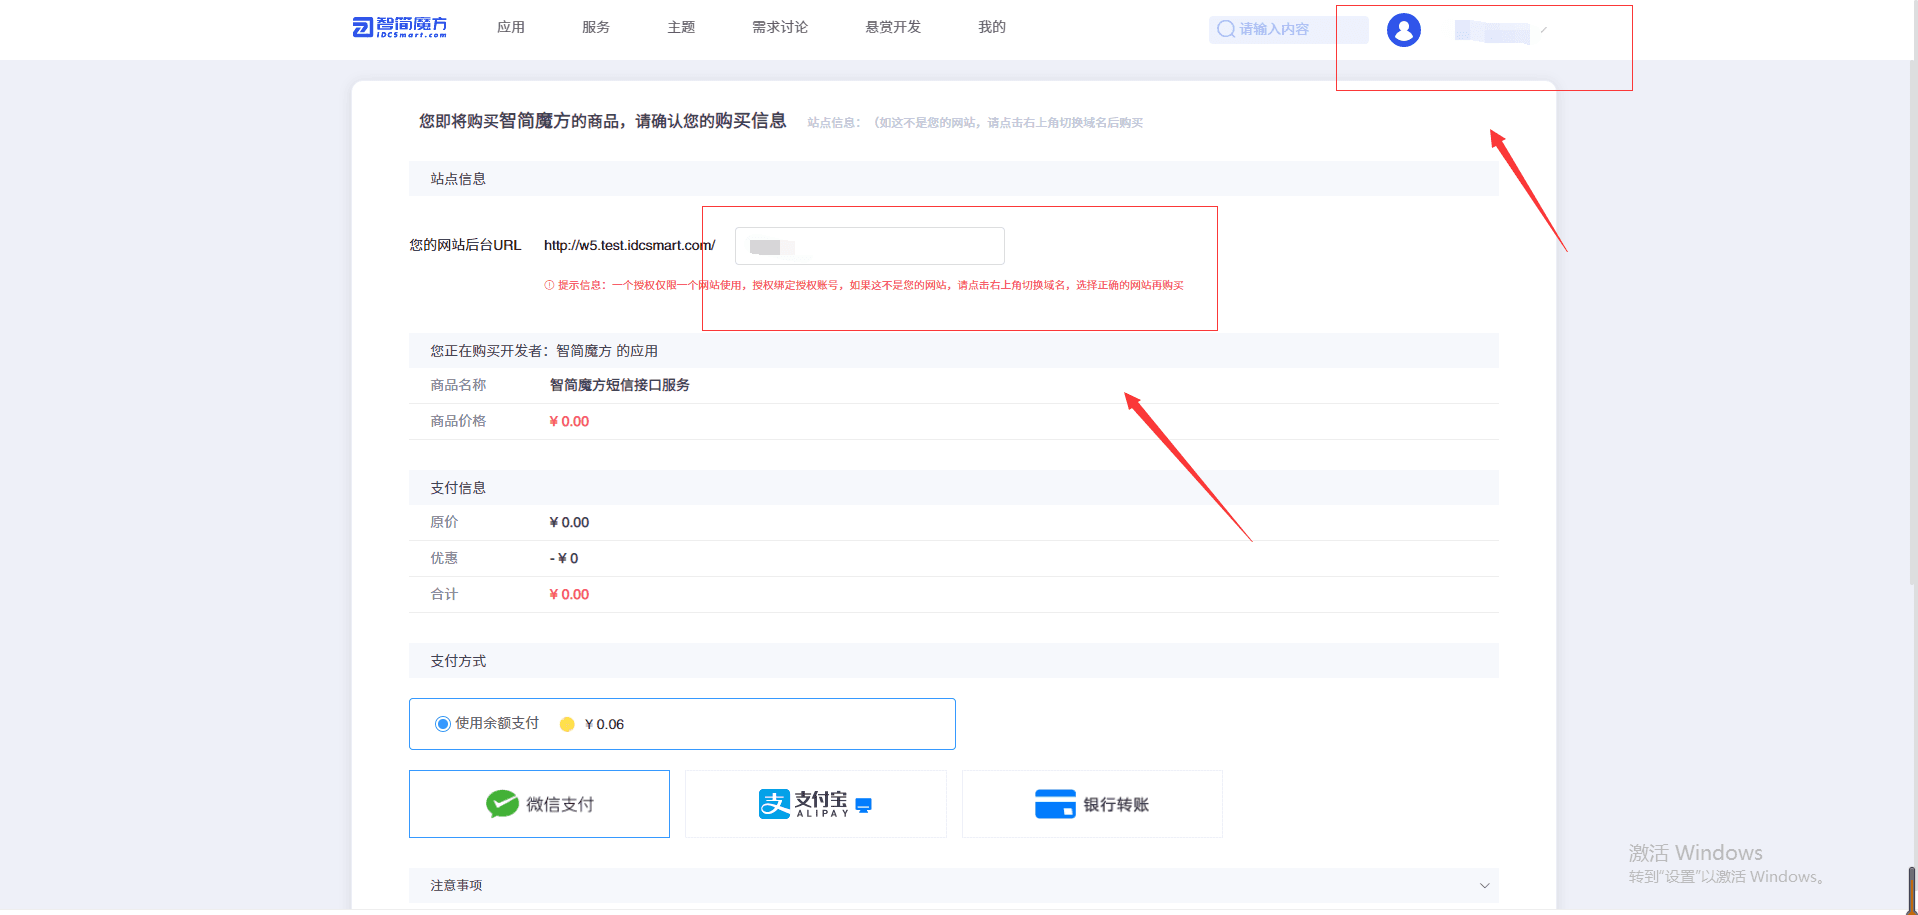1918x915 pixels.
Task: Click the blue Alipay logo icon
Action: [774, 804]
